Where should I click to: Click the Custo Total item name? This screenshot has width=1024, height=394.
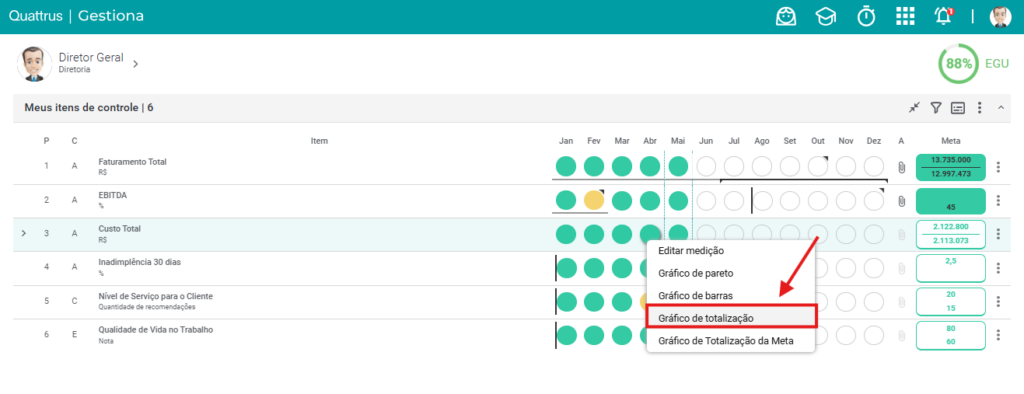tap(120, 229)
